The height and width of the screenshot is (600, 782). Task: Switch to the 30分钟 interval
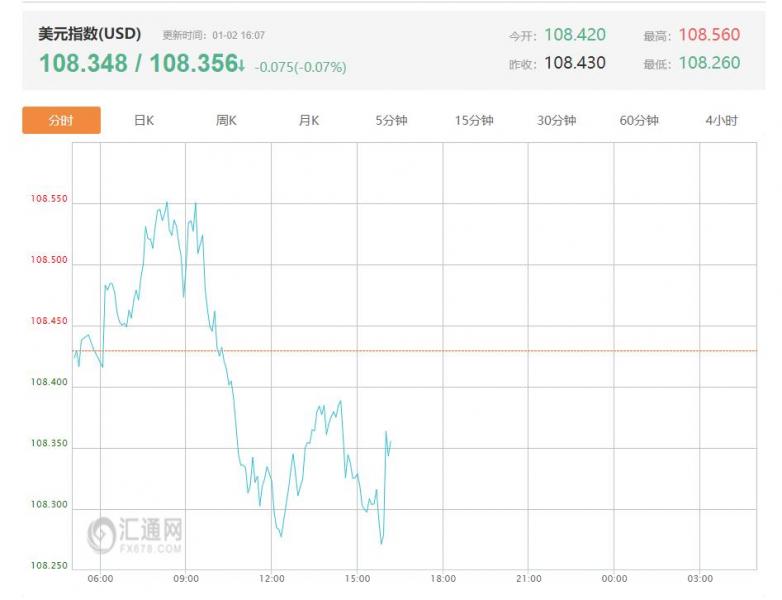(x=556, y=121)
